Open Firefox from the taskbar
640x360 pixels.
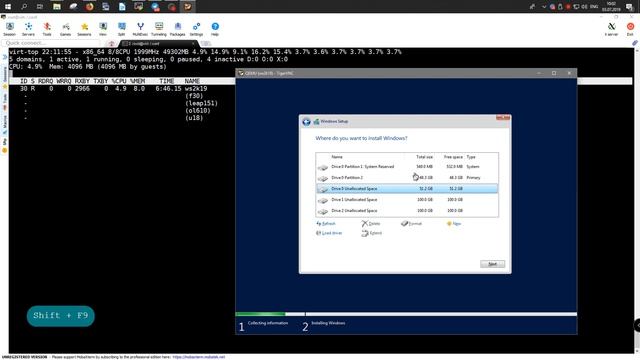(x=89, y=7)
